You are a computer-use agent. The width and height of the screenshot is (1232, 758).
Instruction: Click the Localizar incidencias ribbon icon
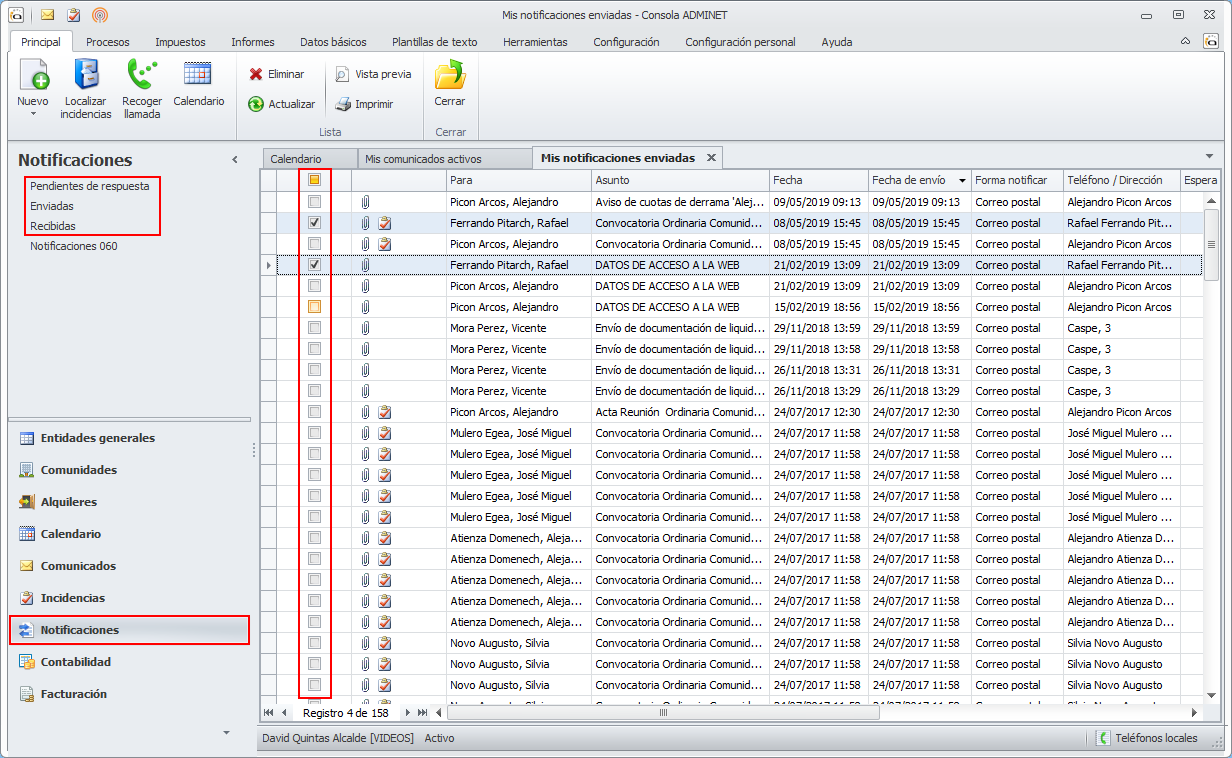point(86,76)
